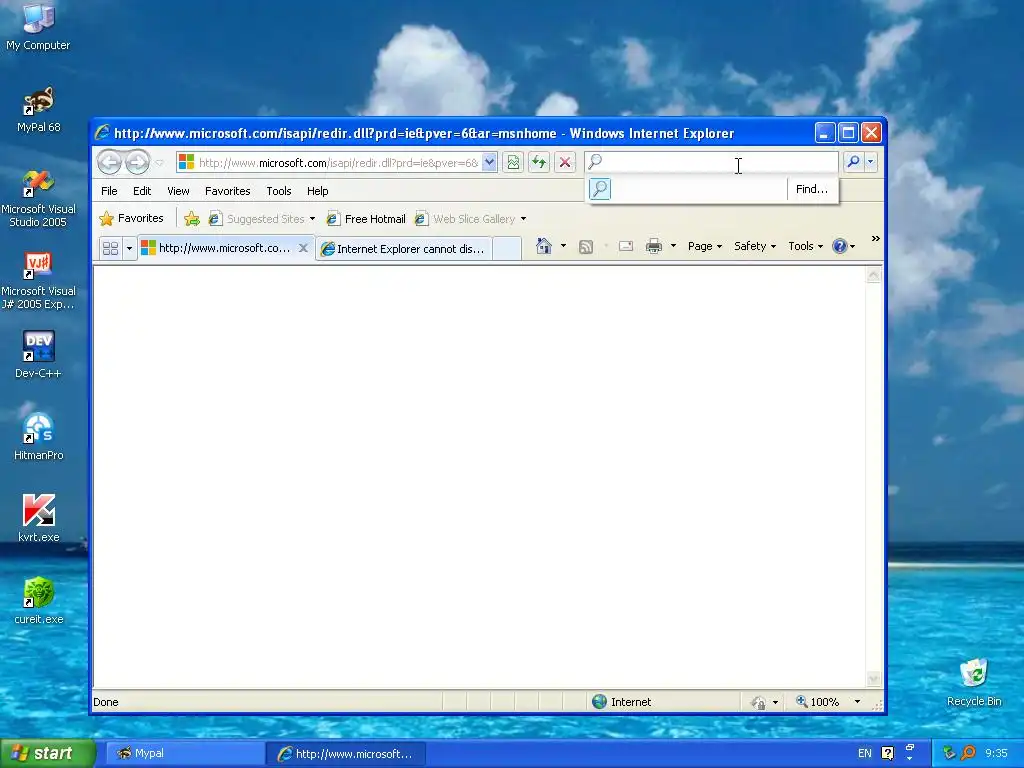The image size is (1024, 768).
Task: Open the View menu
Action: 178,191
